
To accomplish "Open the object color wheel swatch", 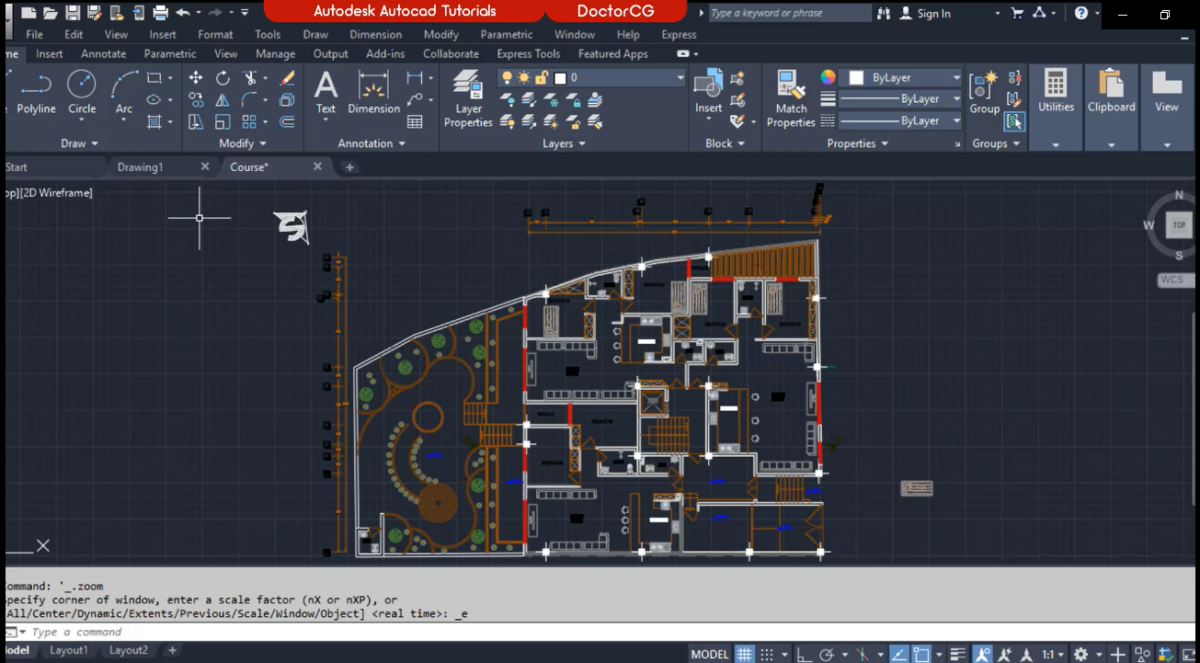I will coord(828,77).
